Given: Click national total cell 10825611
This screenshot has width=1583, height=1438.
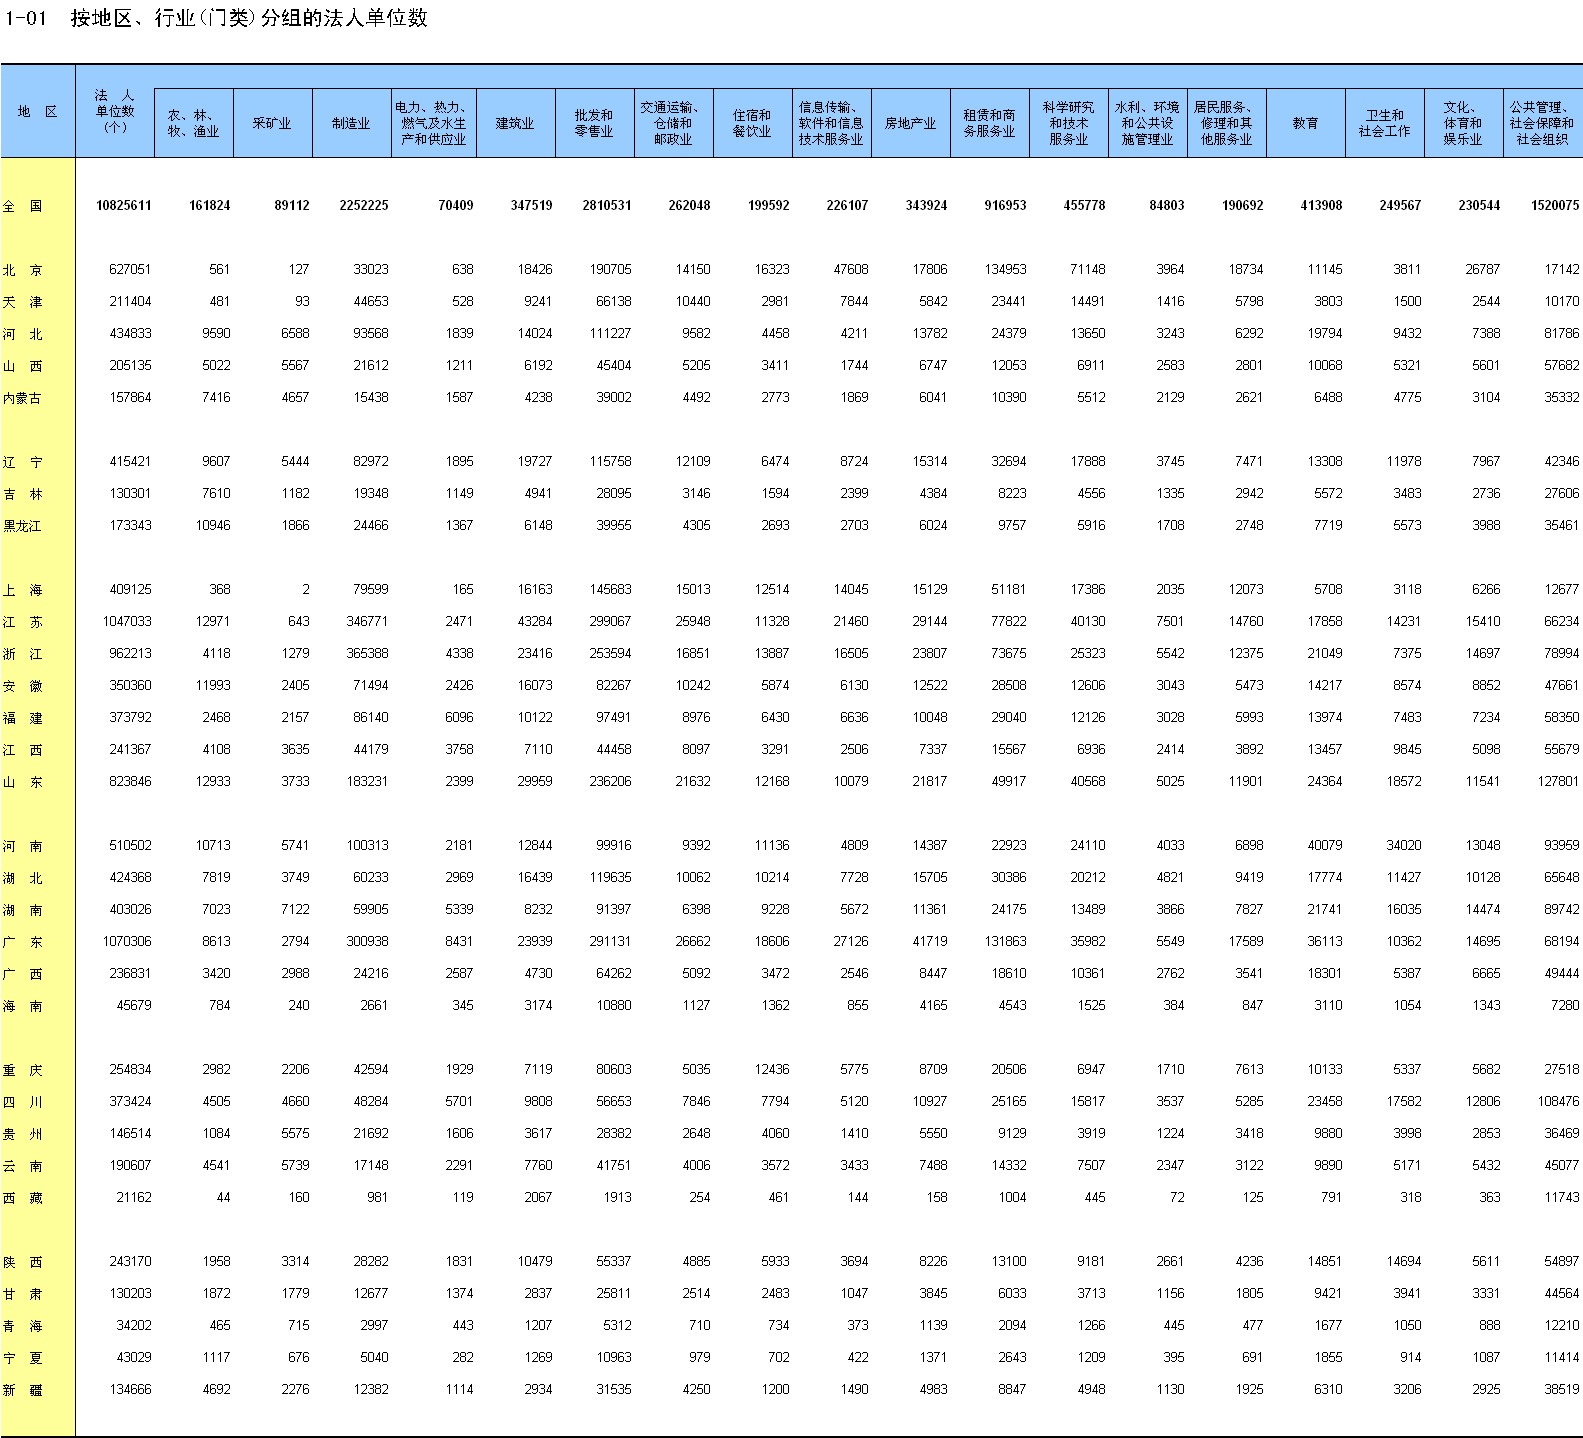Looking at the screenshot, I should pyautogui.click(x=124, y=205).
